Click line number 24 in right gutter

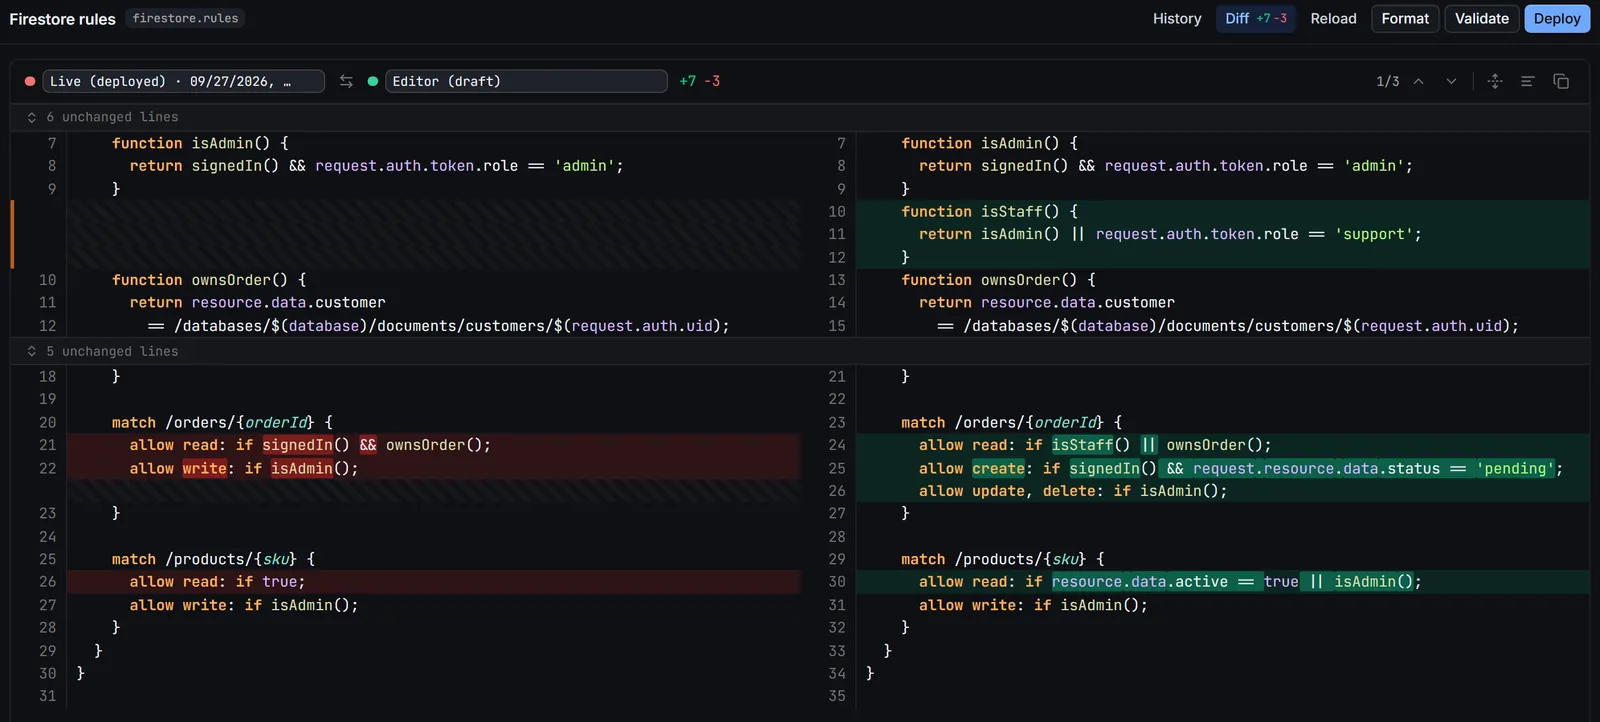coord(837,445)
